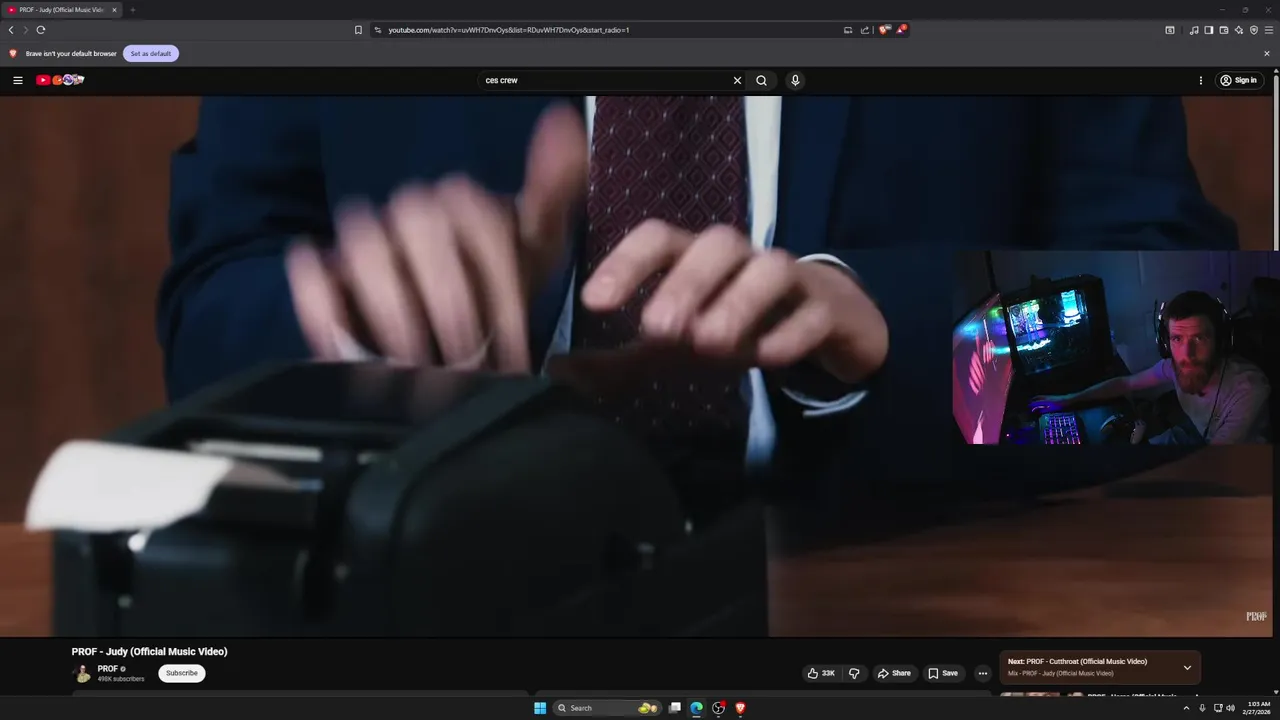1280x720 pixels.
Task: Open Leo AI assistant icon
Action: (1239, 30)
